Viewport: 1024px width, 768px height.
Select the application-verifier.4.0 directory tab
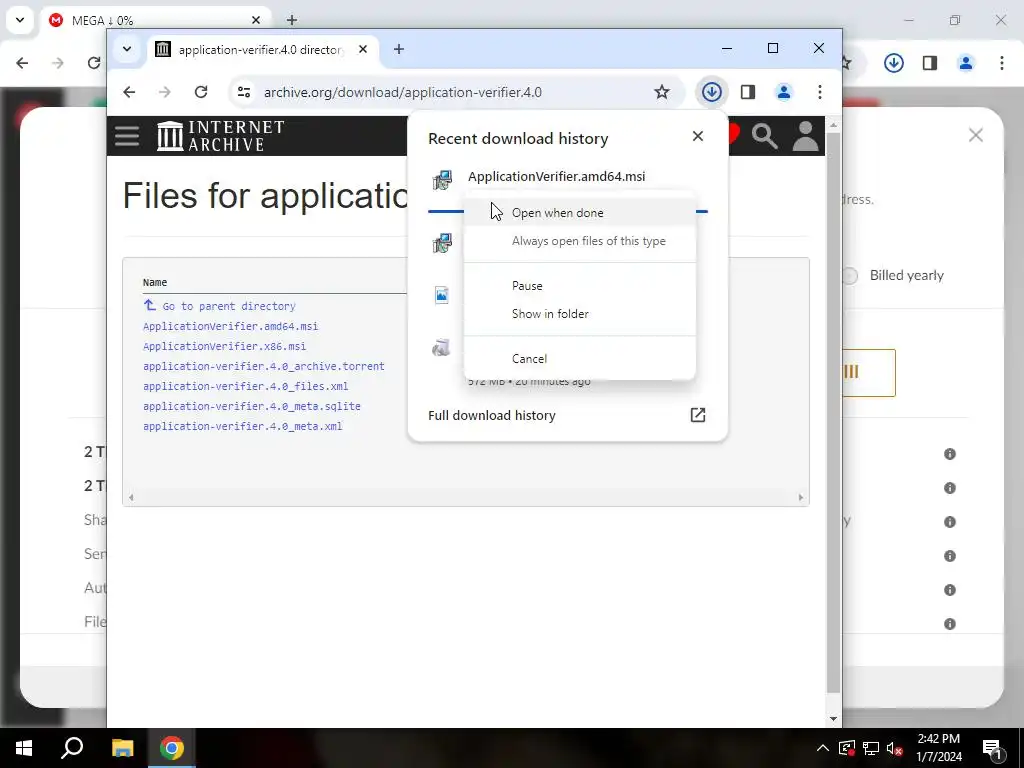coord(261,50)
